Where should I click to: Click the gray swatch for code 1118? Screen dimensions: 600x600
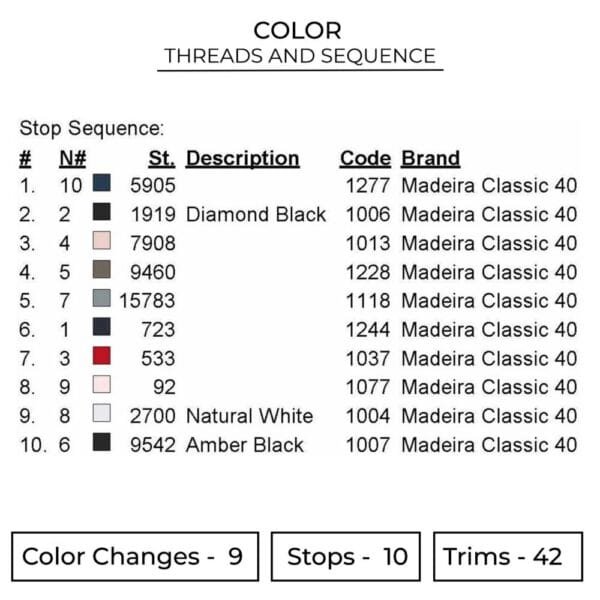click(101, 299)
